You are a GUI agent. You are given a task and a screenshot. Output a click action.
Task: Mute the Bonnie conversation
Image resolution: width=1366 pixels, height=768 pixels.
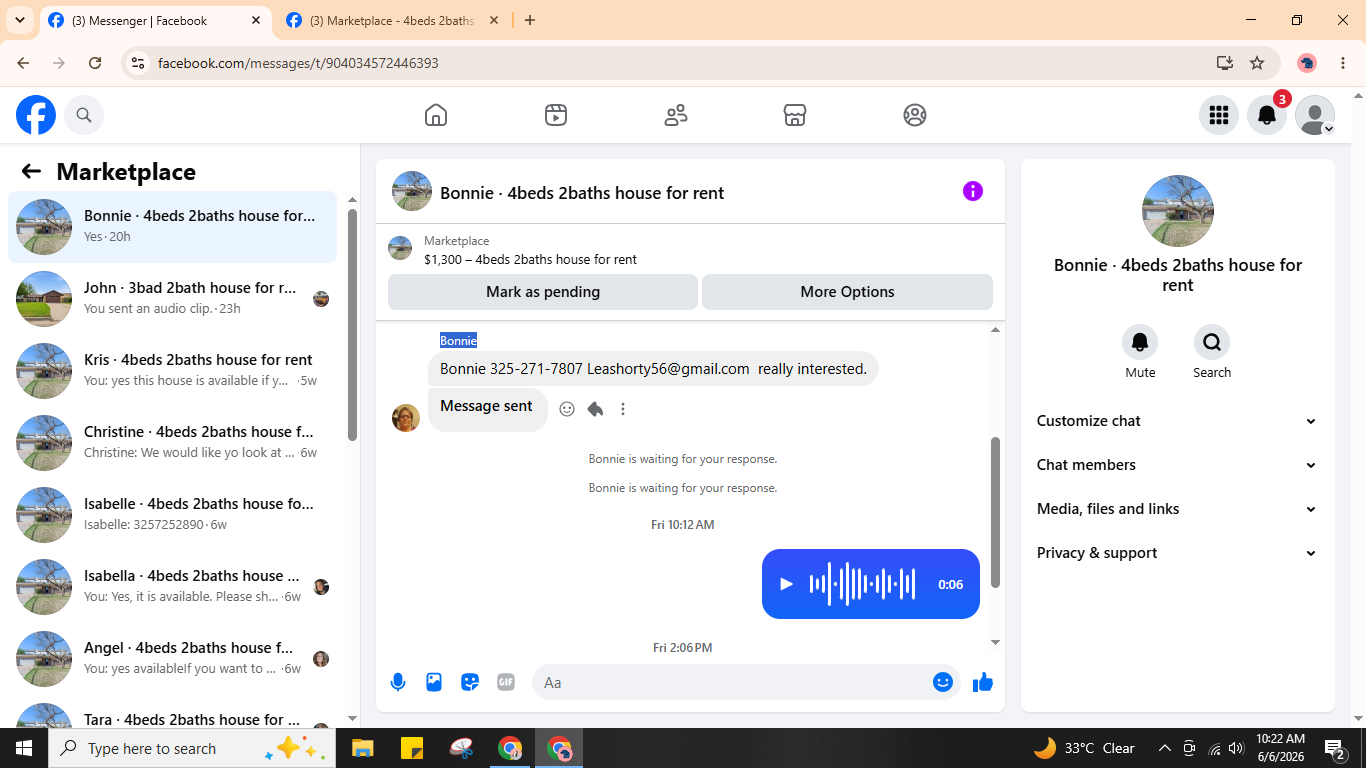[x=1140, y=343]
